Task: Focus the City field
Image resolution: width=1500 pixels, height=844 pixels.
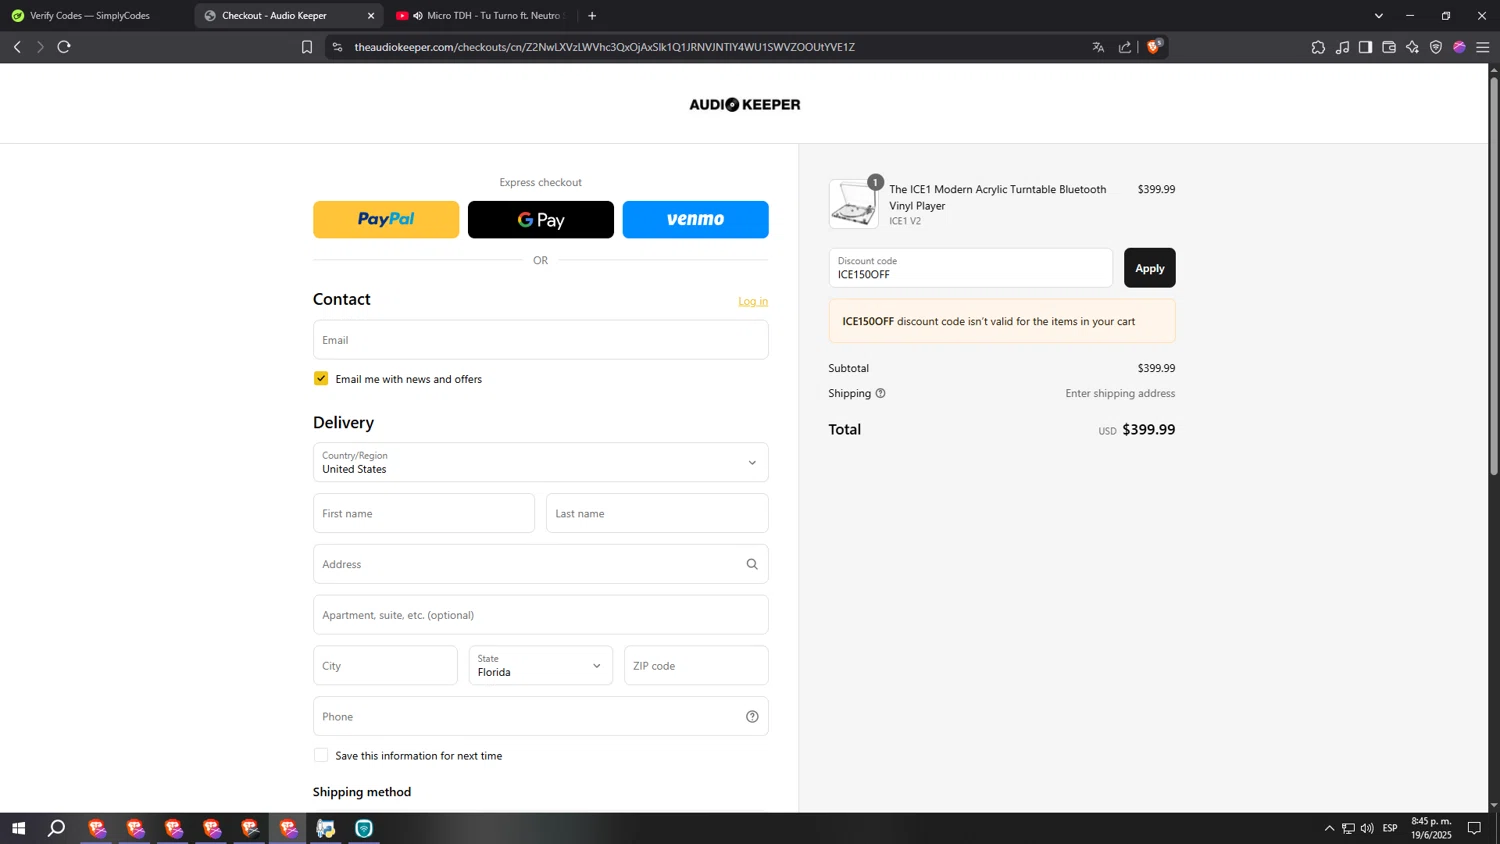Action: (385, 666)
